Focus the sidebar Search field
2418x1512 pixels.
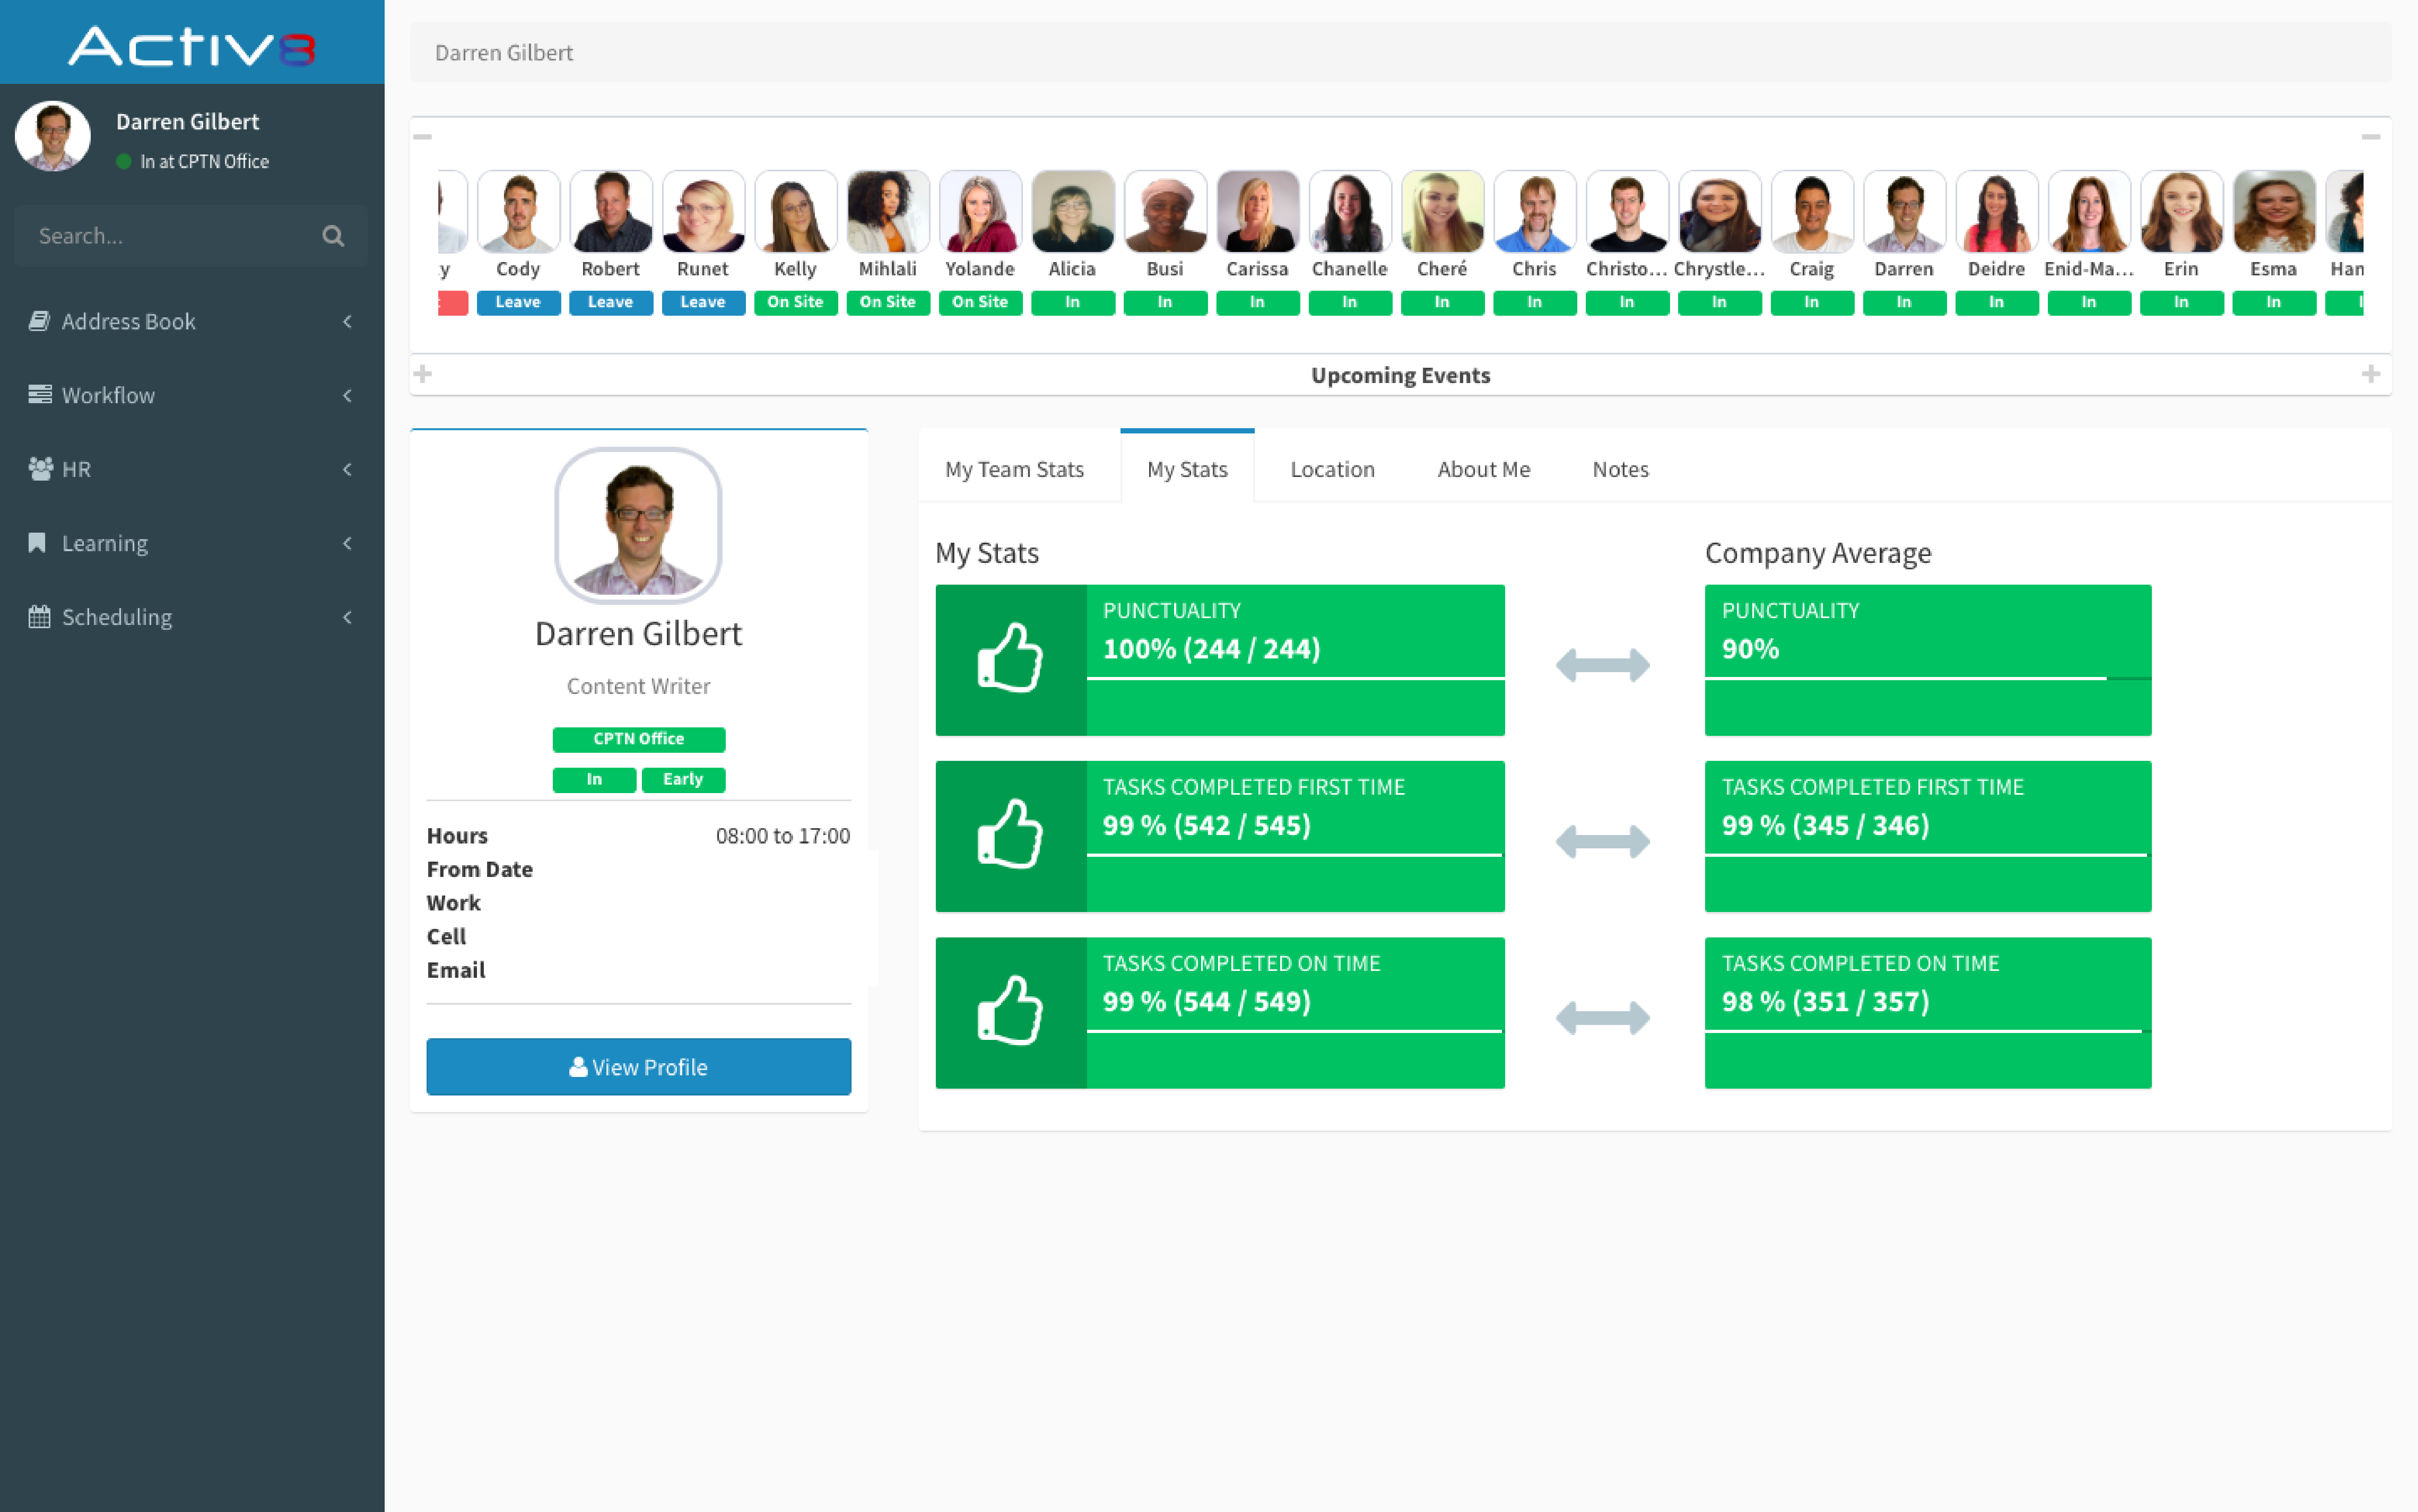191,236
